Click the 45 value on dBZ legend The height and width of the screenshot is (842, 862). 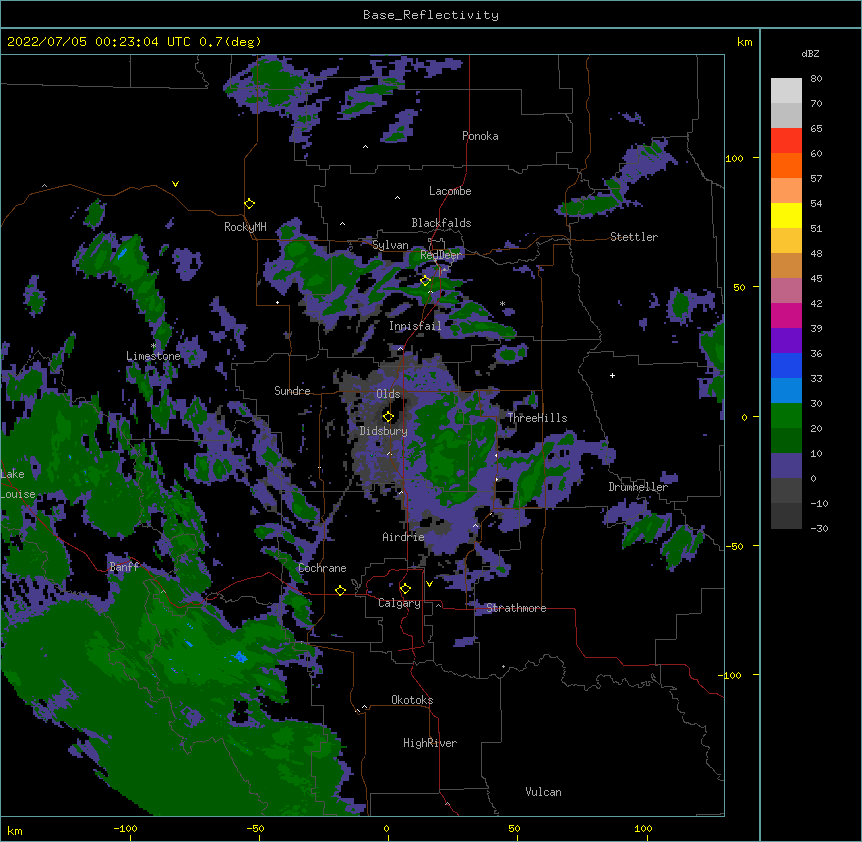[x=816, y=279]
